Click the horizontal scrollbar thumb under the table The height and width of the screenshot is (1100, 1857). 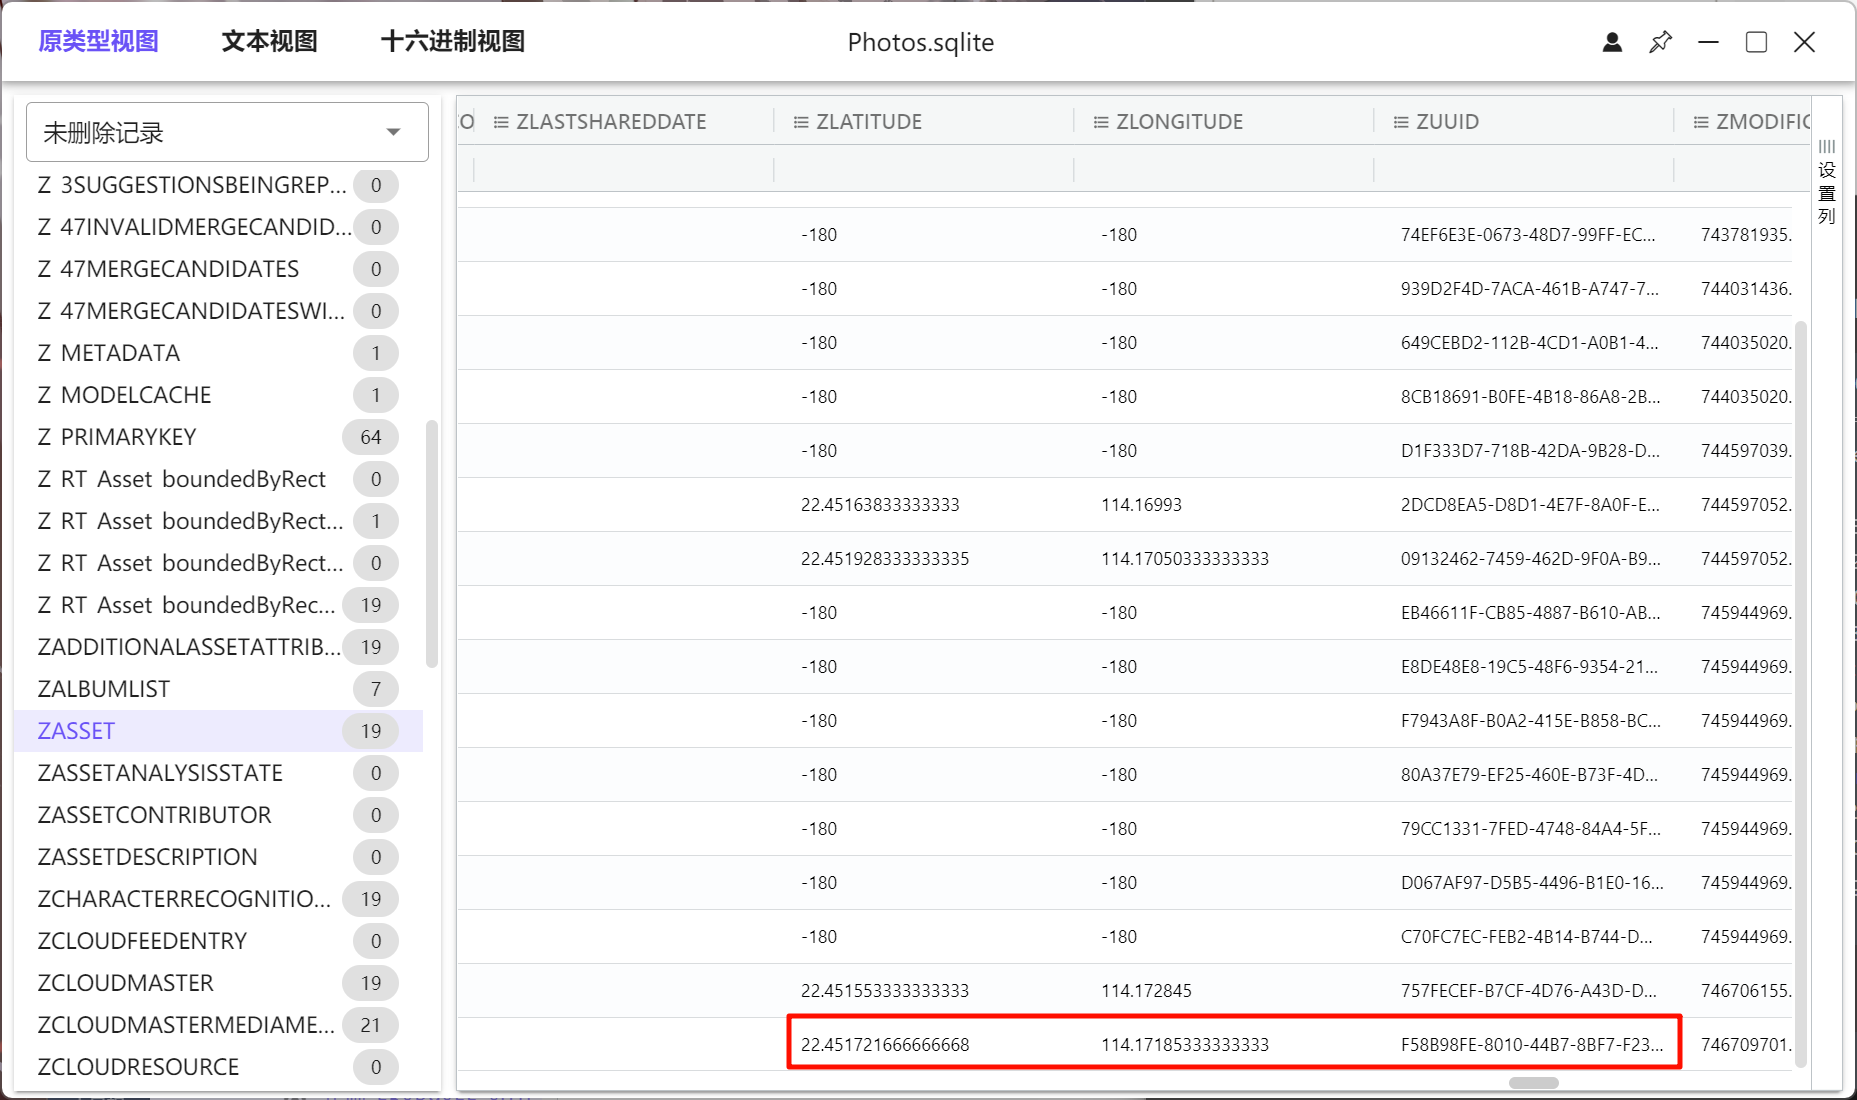pyautogui.click(x=1533, y=1083)
